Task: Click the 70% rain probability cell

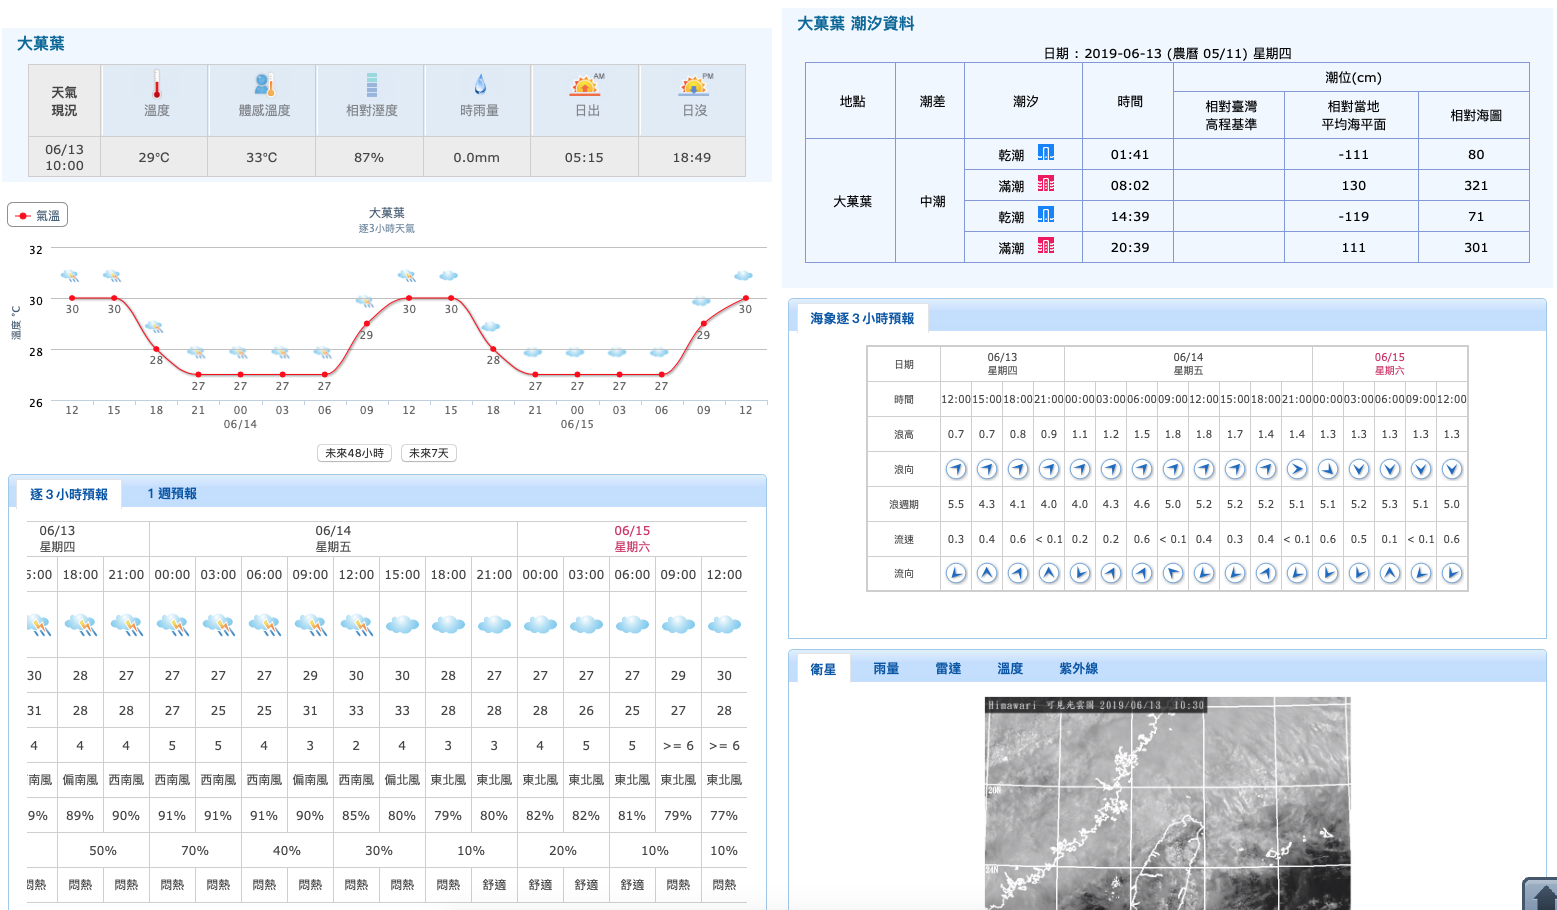Action: [x=195, y=851]
